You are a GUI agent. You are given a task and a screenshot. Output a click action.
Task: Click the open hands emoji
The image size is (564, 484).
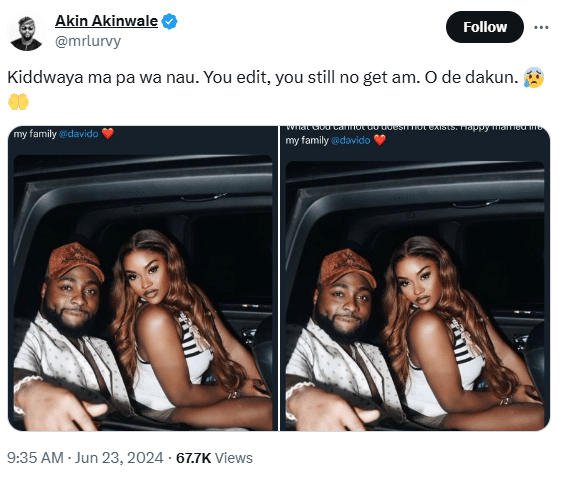coord(18,102)
